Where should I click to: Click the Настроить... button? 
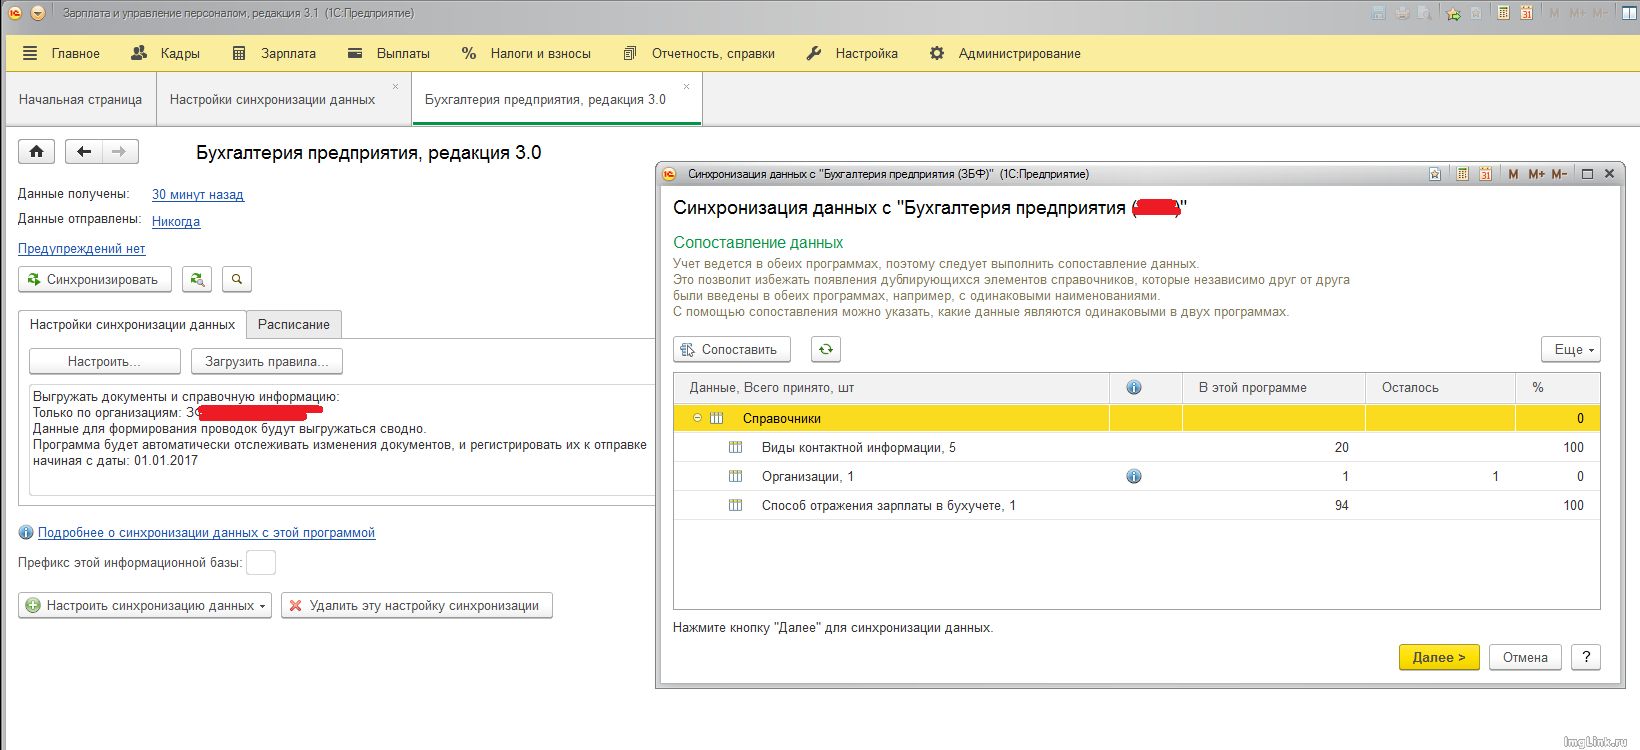tap(105, 361)
